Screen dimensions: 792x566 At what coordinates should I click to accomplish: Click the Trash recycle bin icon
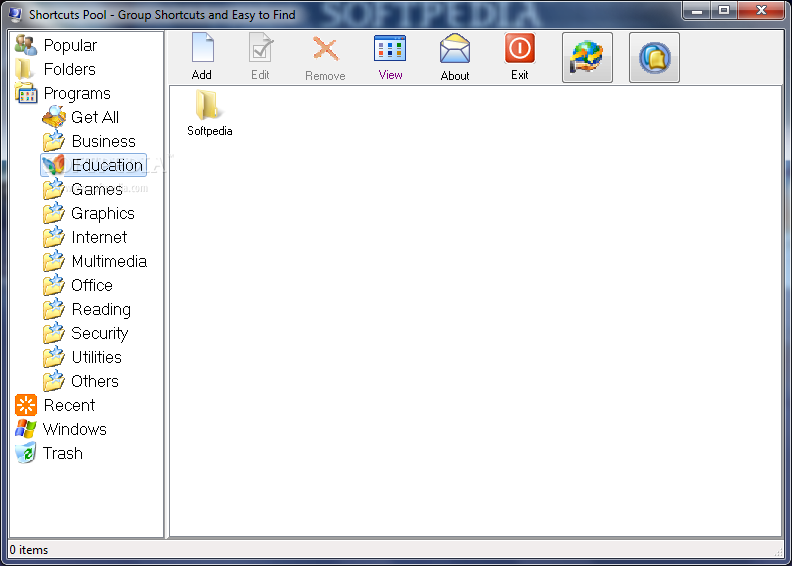pyautogui.click(x=25, y=453)
